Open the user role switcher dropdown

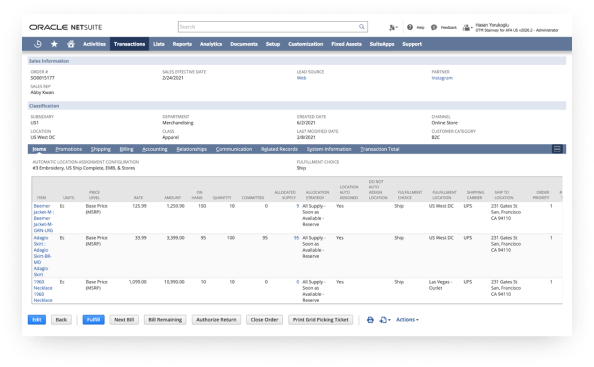point(468,28)
